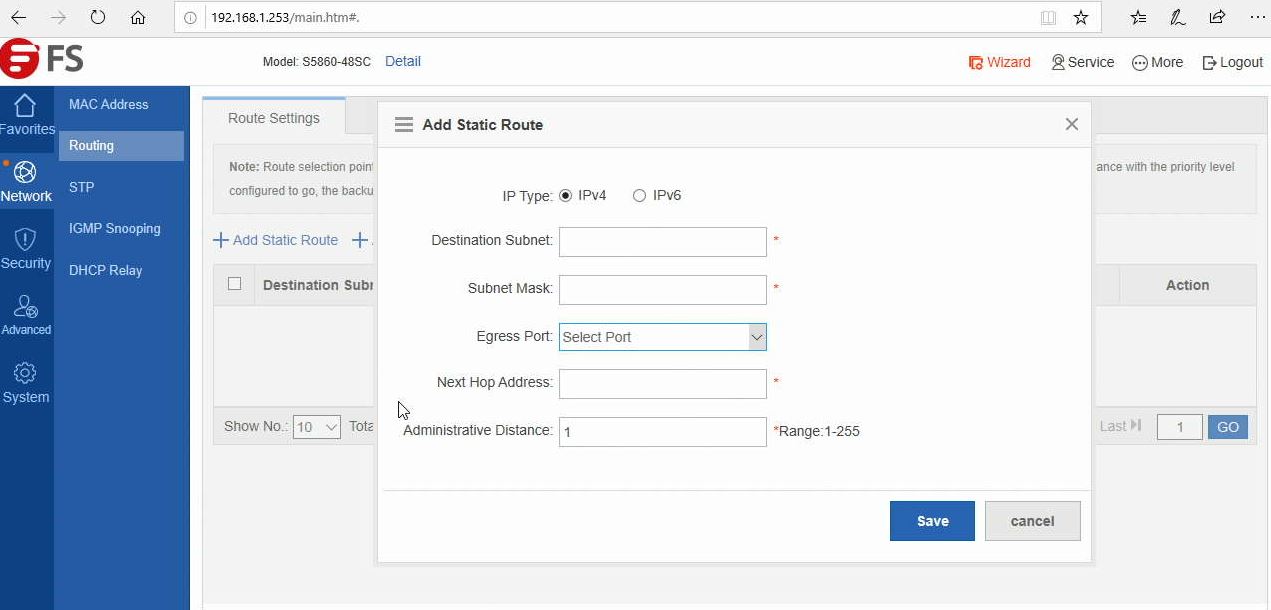1271x610 pixels.
Task: Expand the Egress Port Select Port dropdown
Action: tap(662, 337)
